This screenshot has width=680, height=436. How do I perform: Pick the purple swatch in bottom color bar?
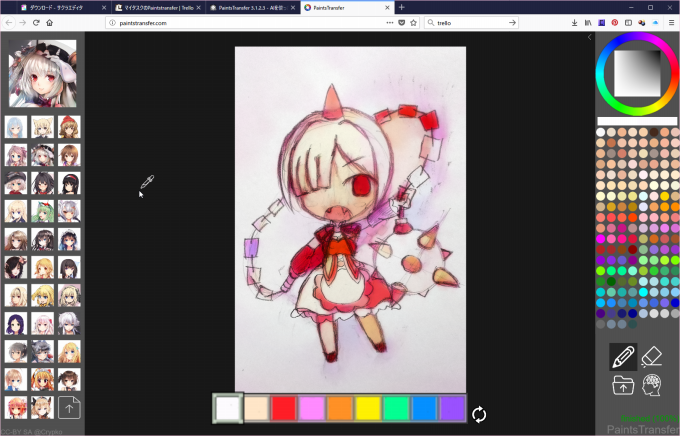pyautogui.click(x=452, y=408)
